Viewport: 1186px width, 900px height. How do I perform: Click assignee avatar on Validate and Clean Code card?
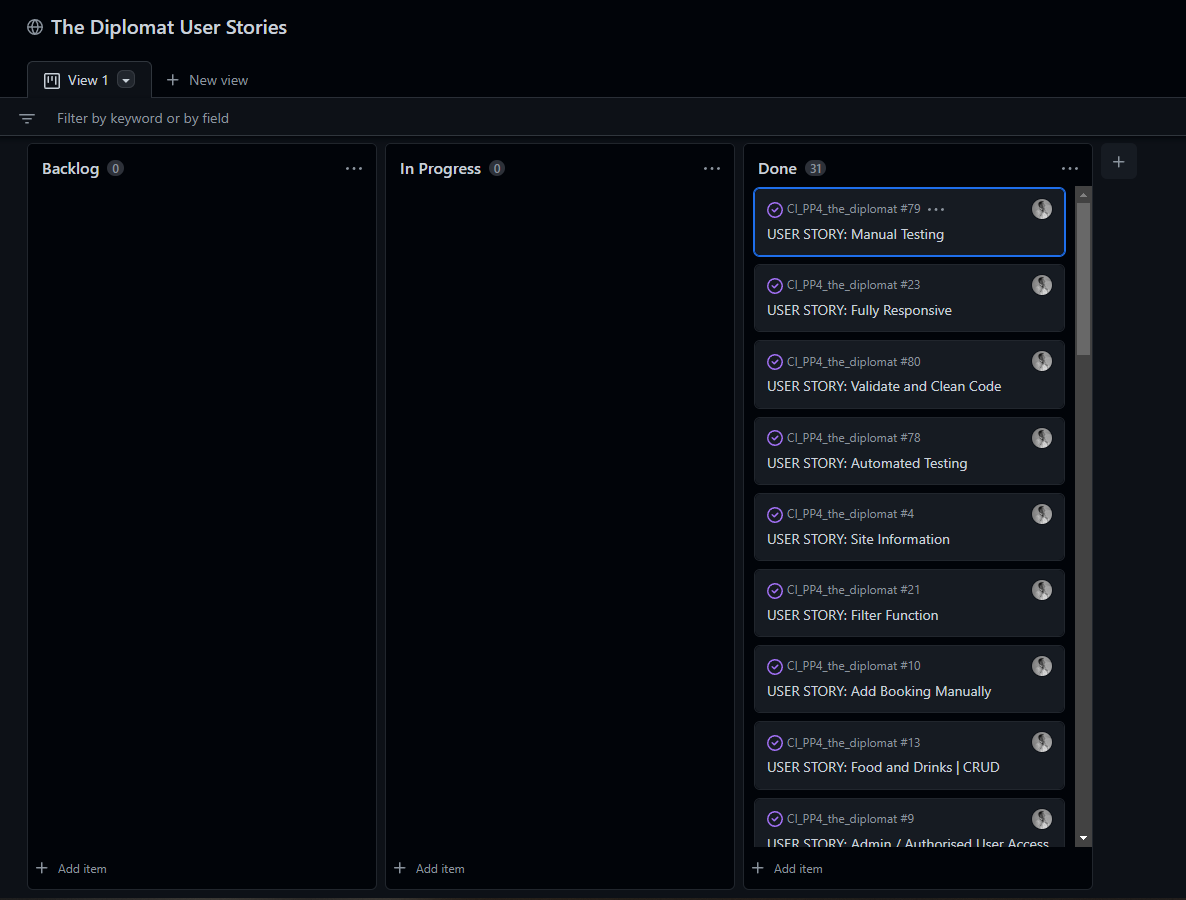[1042, 362]
